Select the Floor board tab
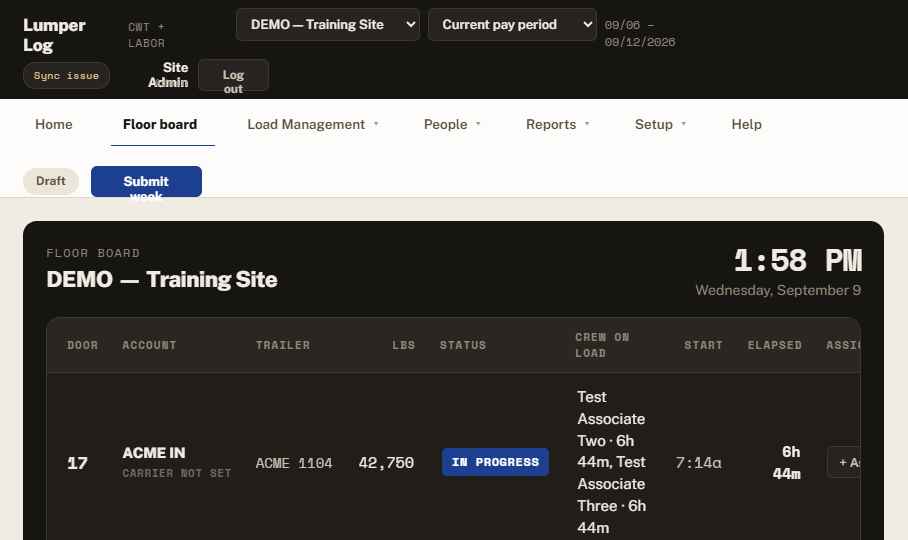908x540 pixels. (x=160, y=124)
